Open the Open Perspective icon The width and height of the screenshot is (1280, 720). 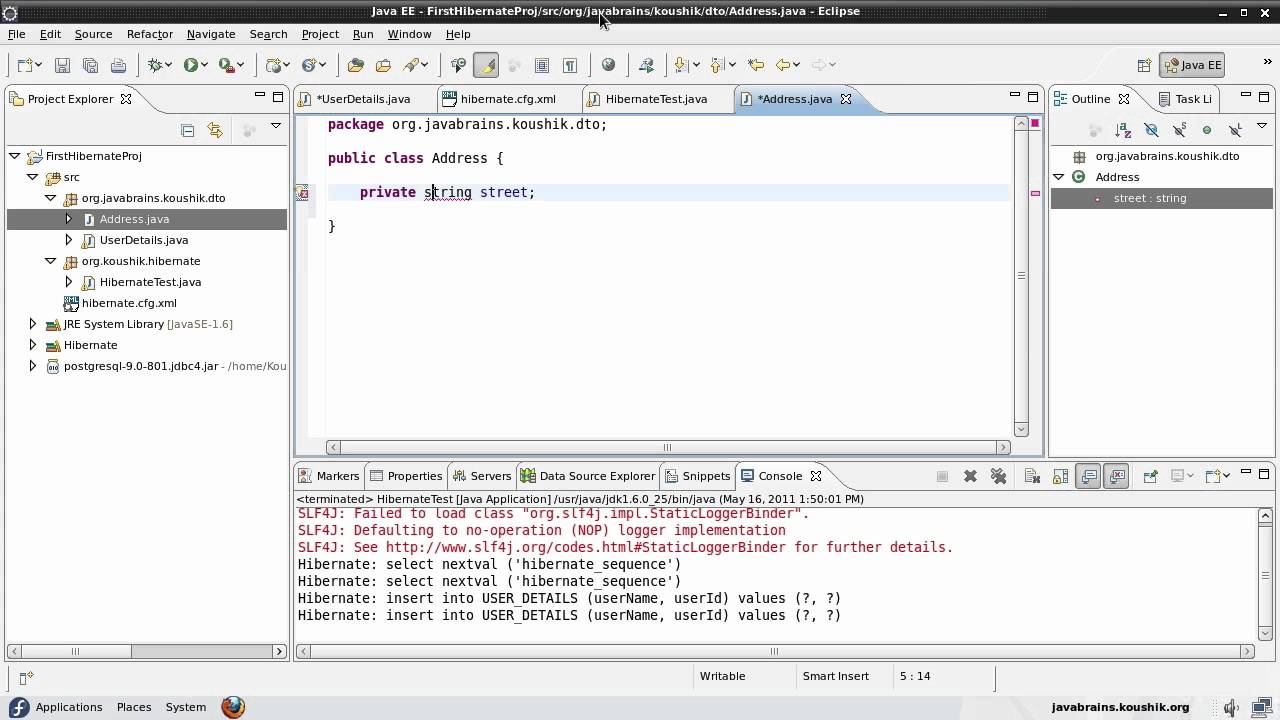pos(1144,65)
